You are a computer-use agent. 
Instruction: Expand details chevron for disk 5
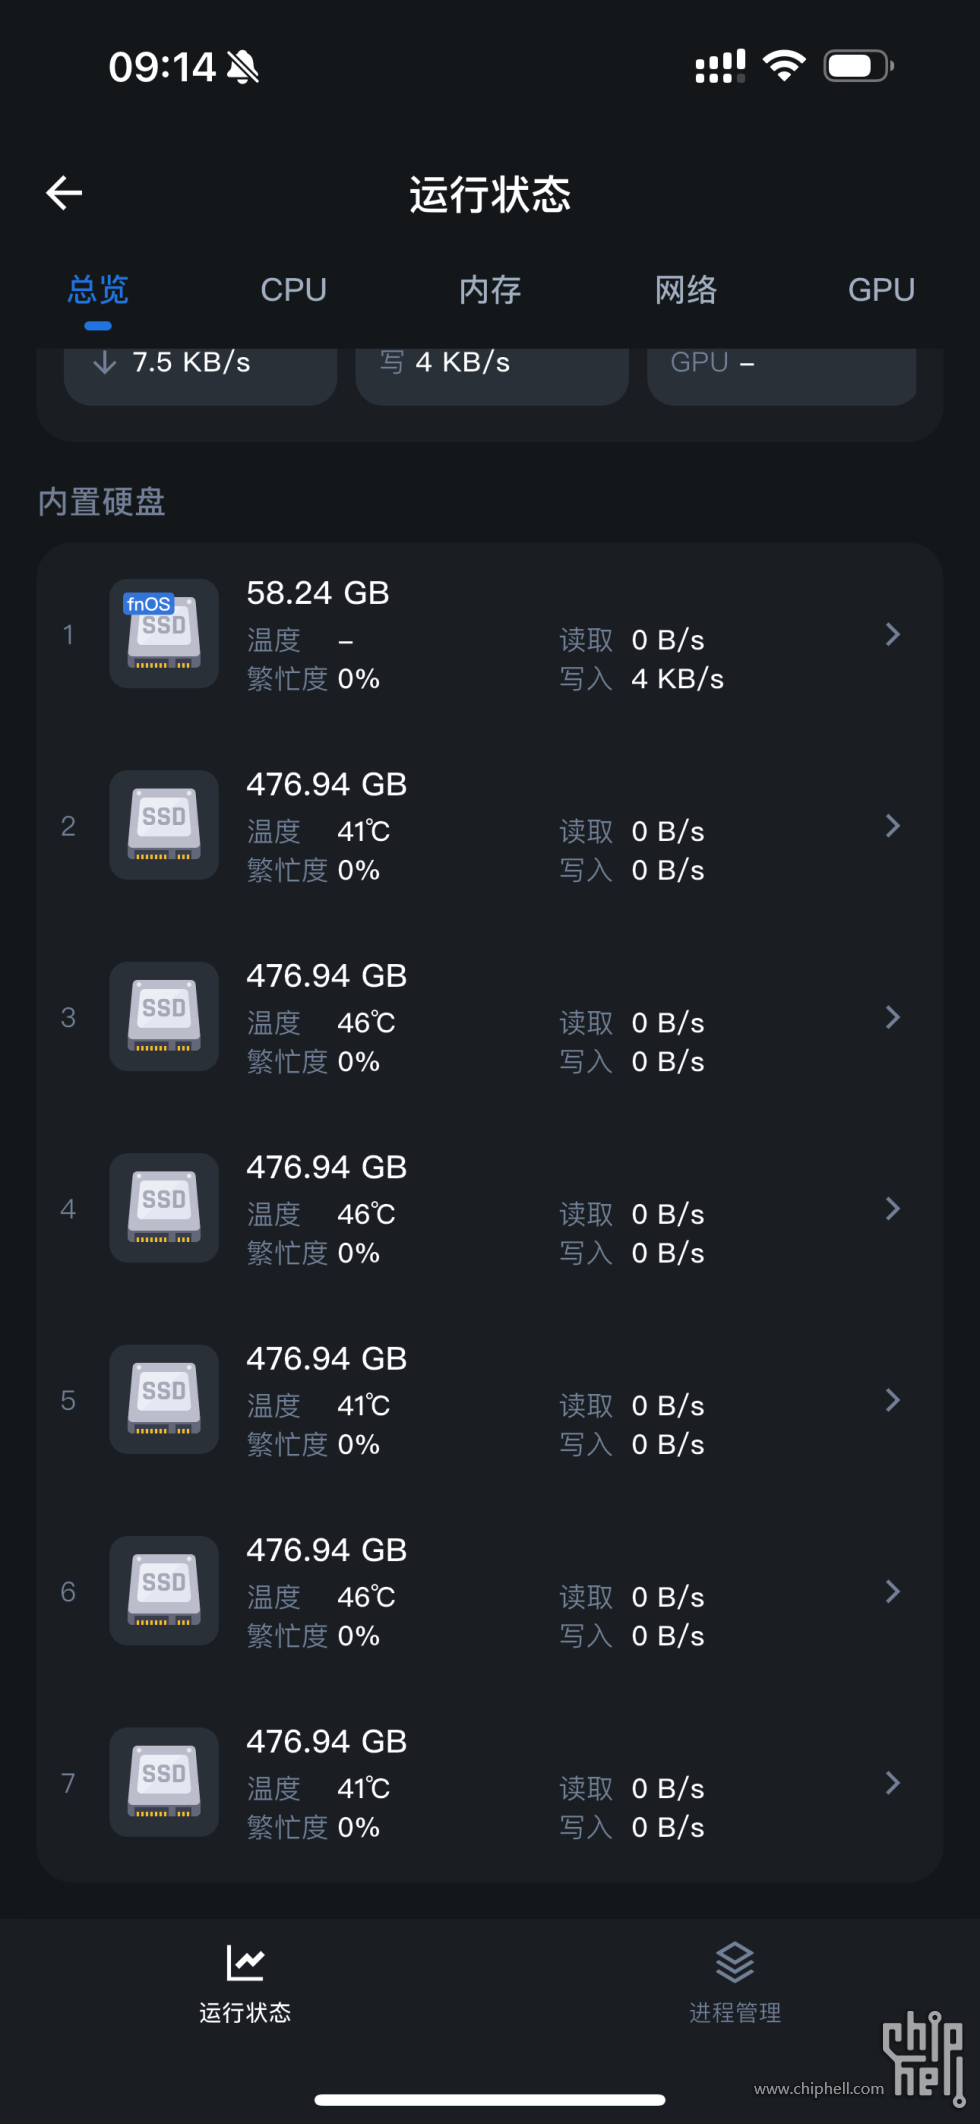(893, 1400)
